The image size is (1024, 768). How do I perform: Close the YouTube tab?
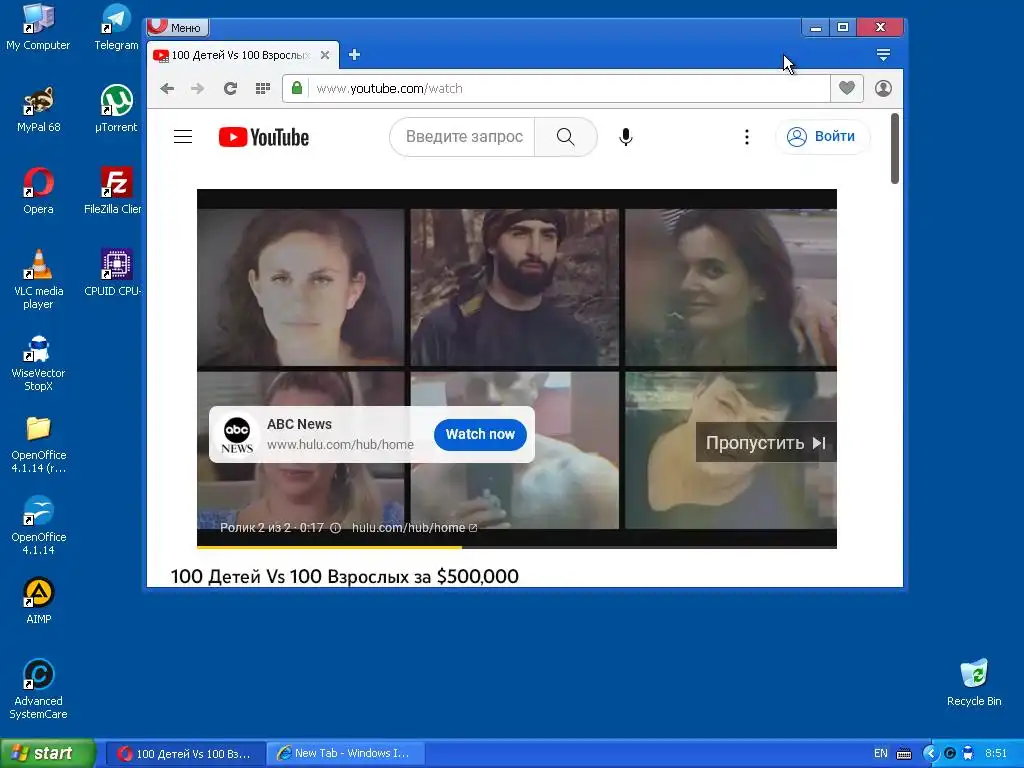(x=325, y=55)
